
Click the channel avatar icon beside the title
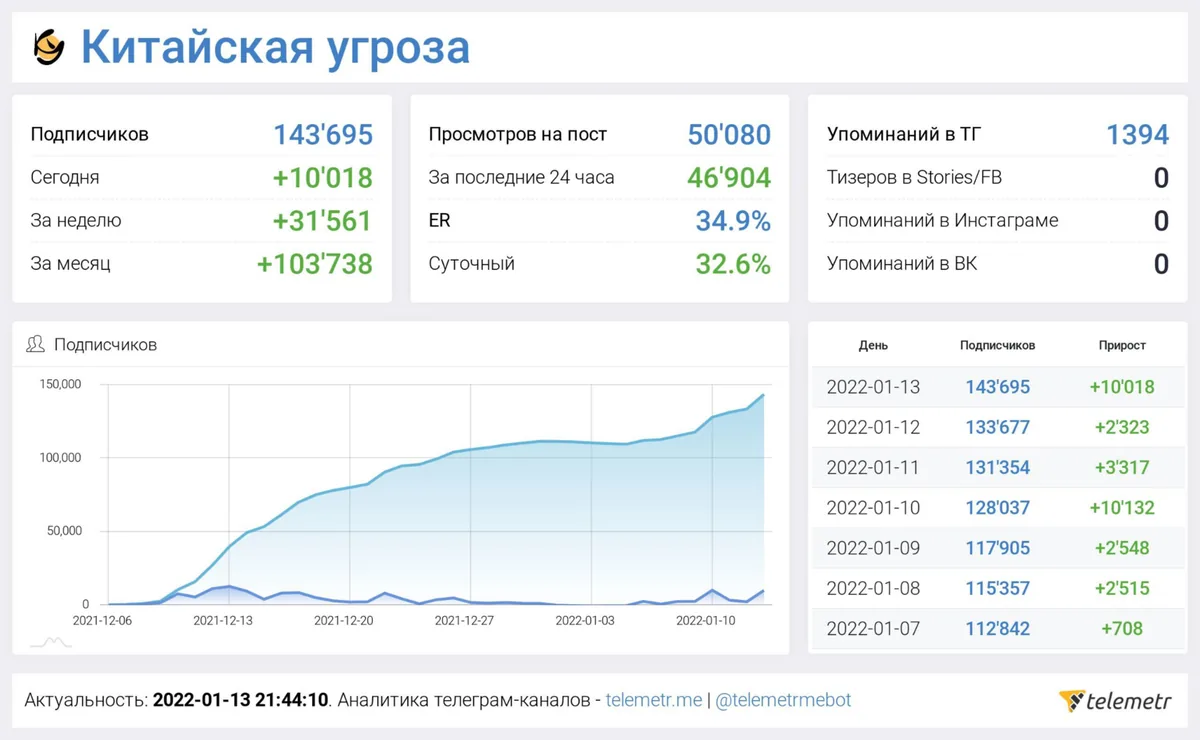coord(48,46)
